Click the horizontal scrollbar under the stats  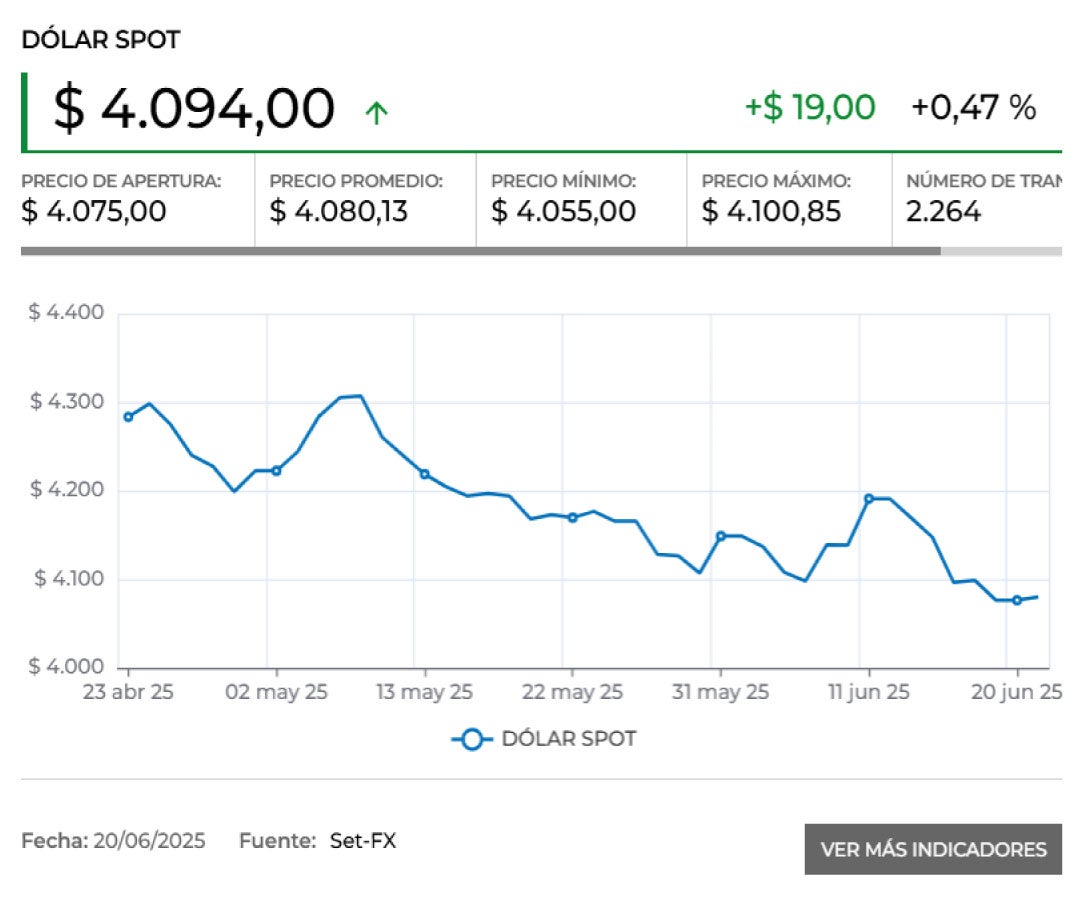[x=480, y=251]
